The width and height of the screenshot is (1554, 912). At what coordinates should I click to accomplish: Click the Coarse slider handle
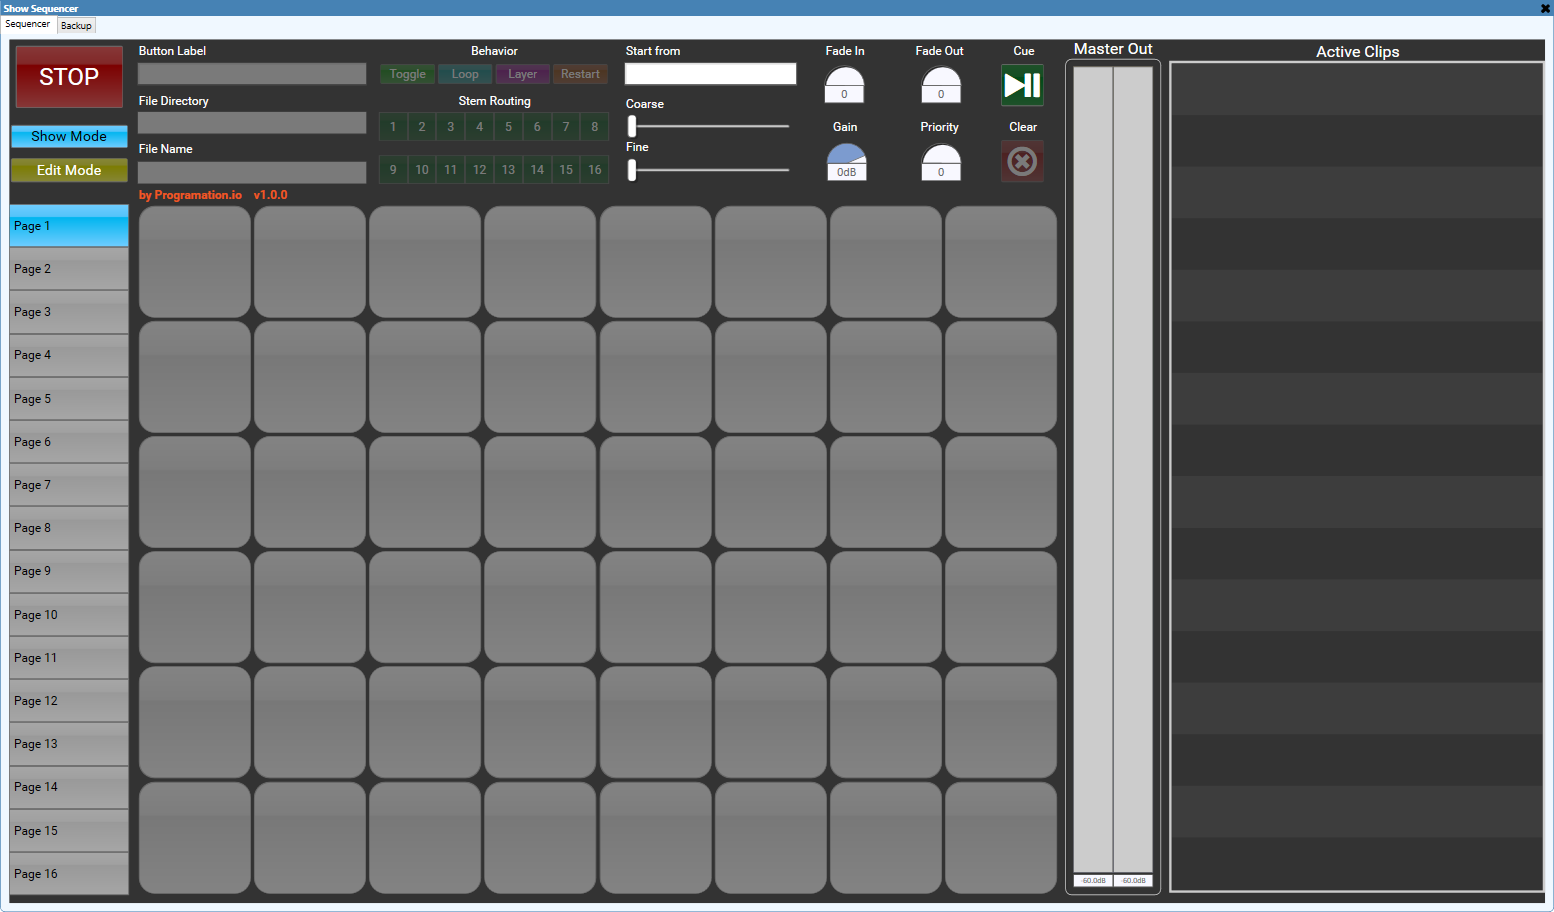632,126
